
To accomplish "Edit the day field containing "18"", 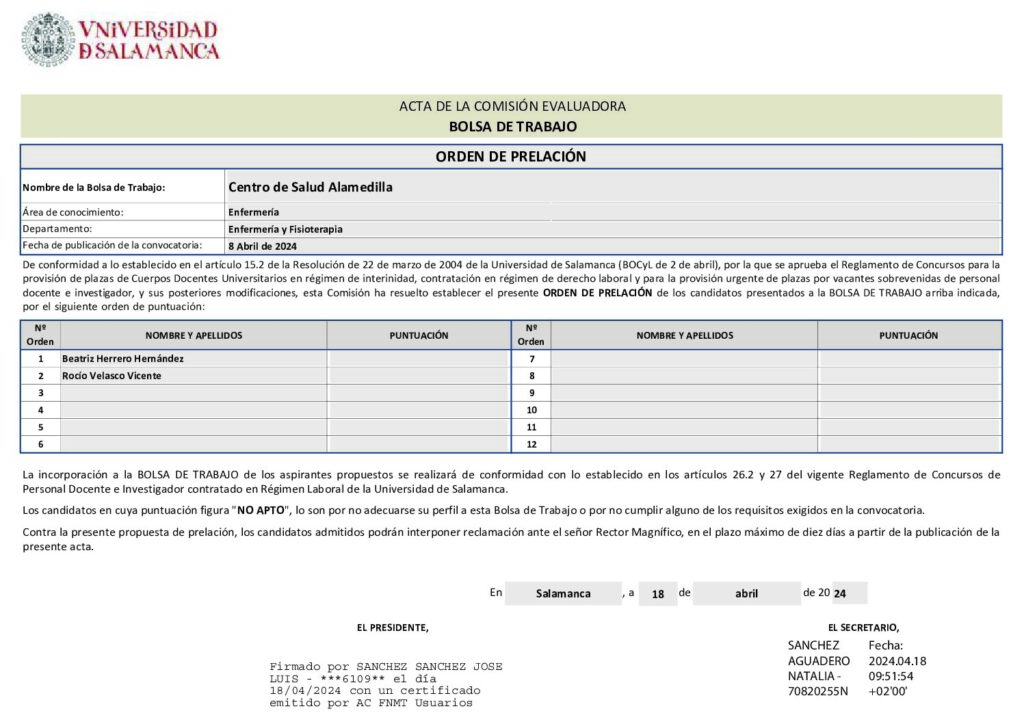I will tap(658, 593).
